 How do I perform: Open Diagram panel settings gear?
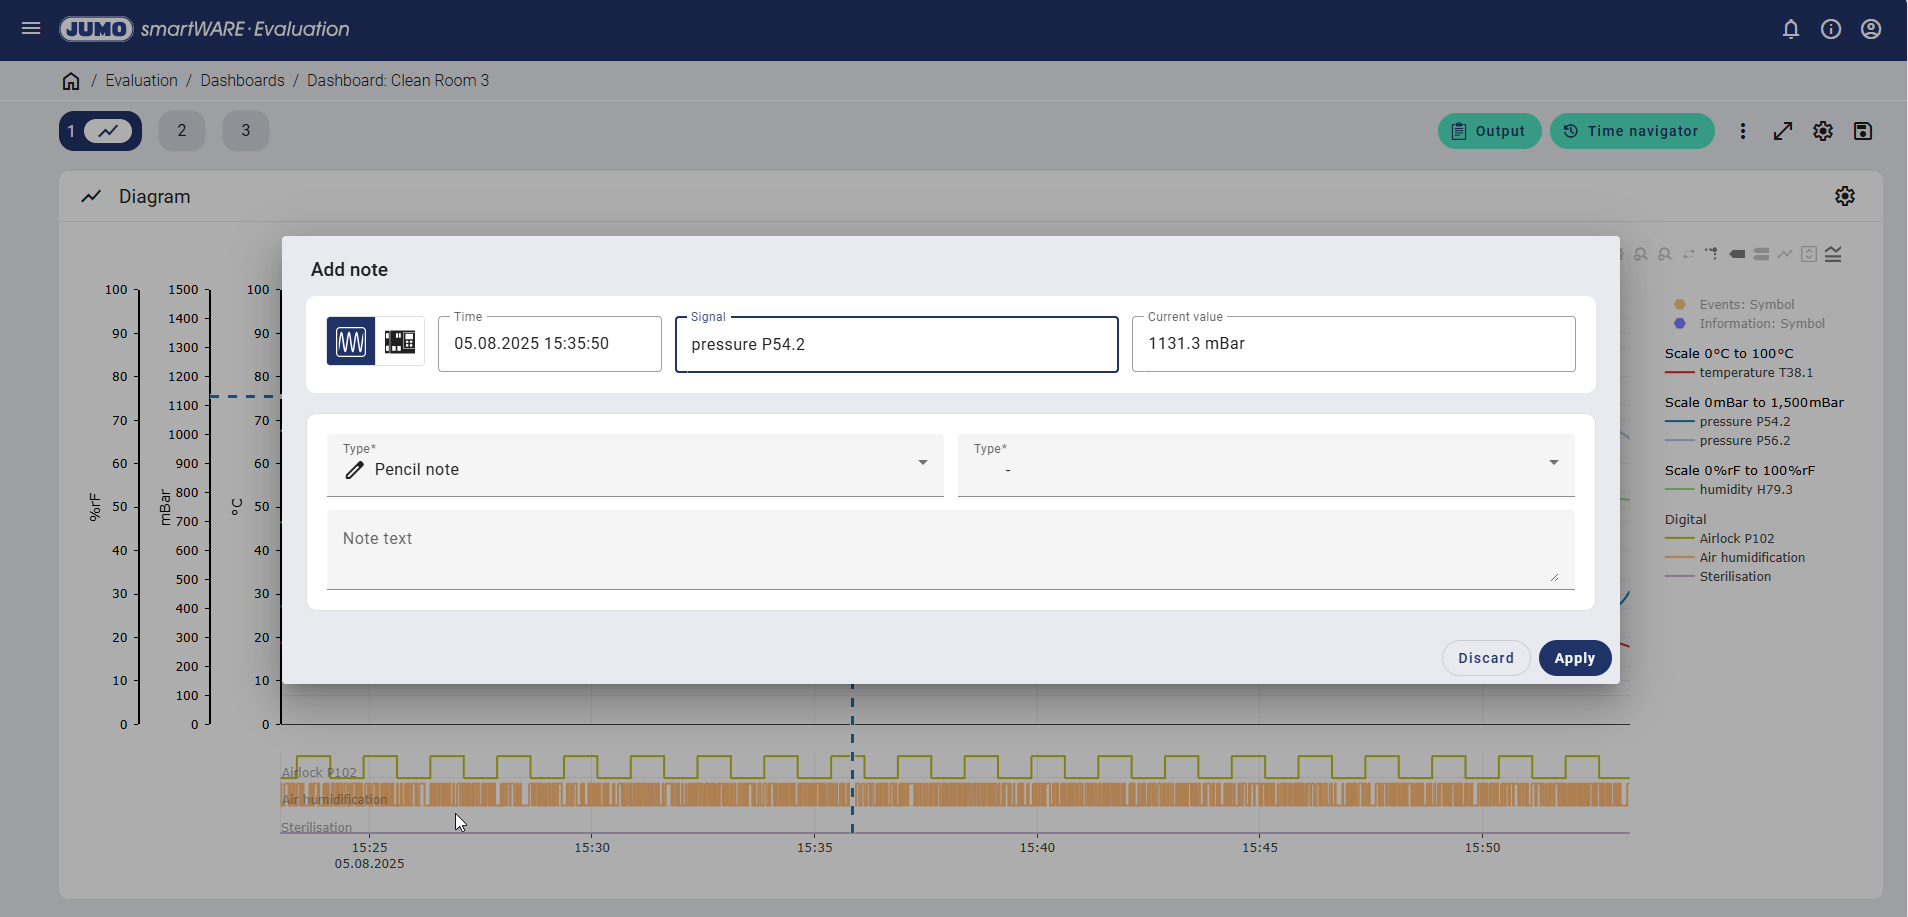coord(1844,196)
